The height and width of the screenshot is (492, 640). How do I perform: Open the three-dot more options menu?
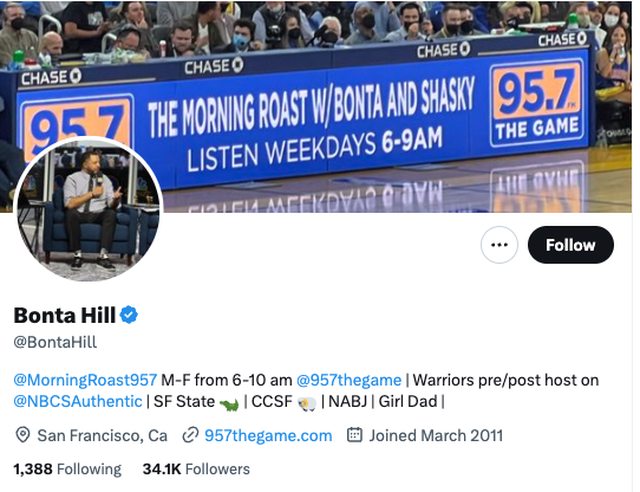[x=499, y=245]
